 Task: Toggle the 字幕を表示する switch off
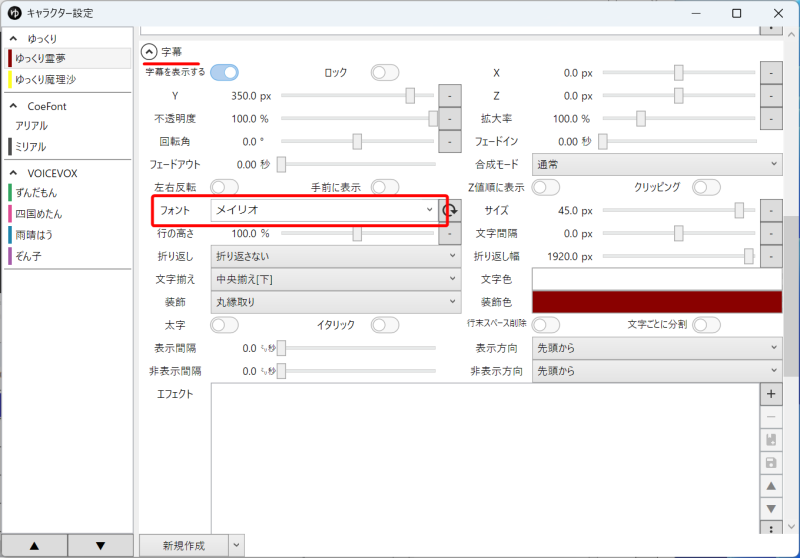(224, 73)
